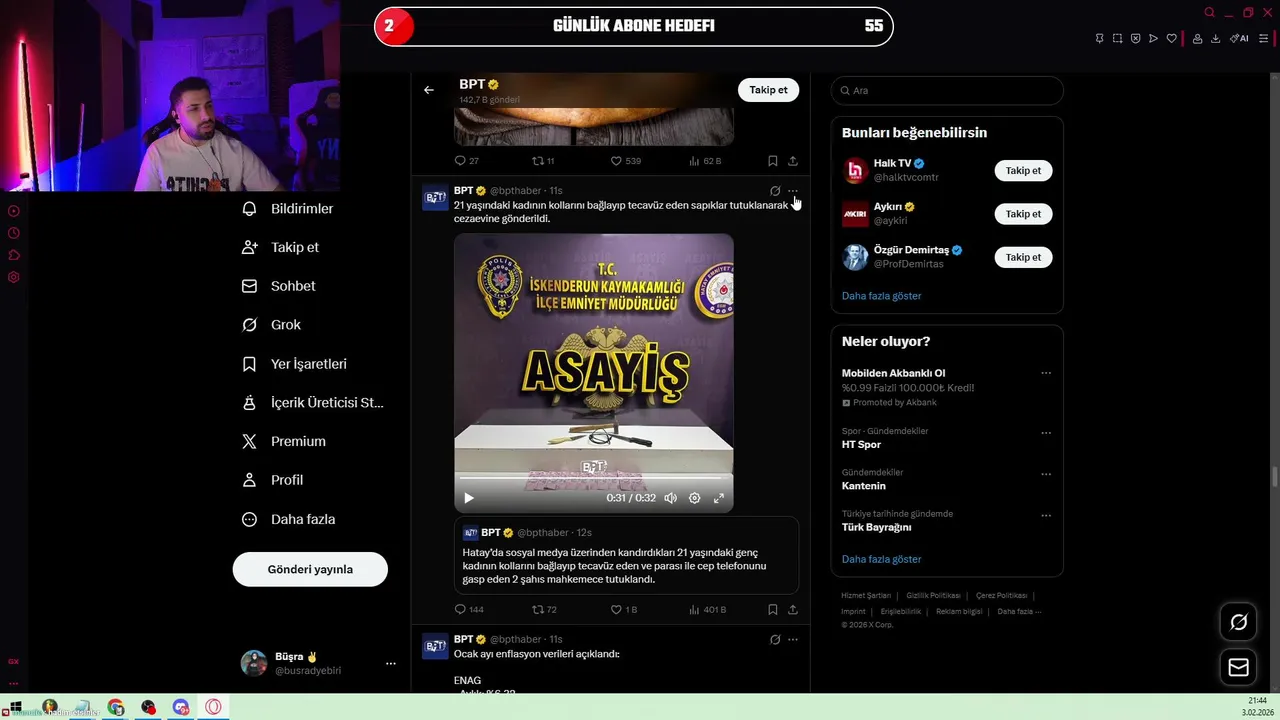Reply to the top tweet with 27 replies
1280x720 pixels.
(467, 161)
